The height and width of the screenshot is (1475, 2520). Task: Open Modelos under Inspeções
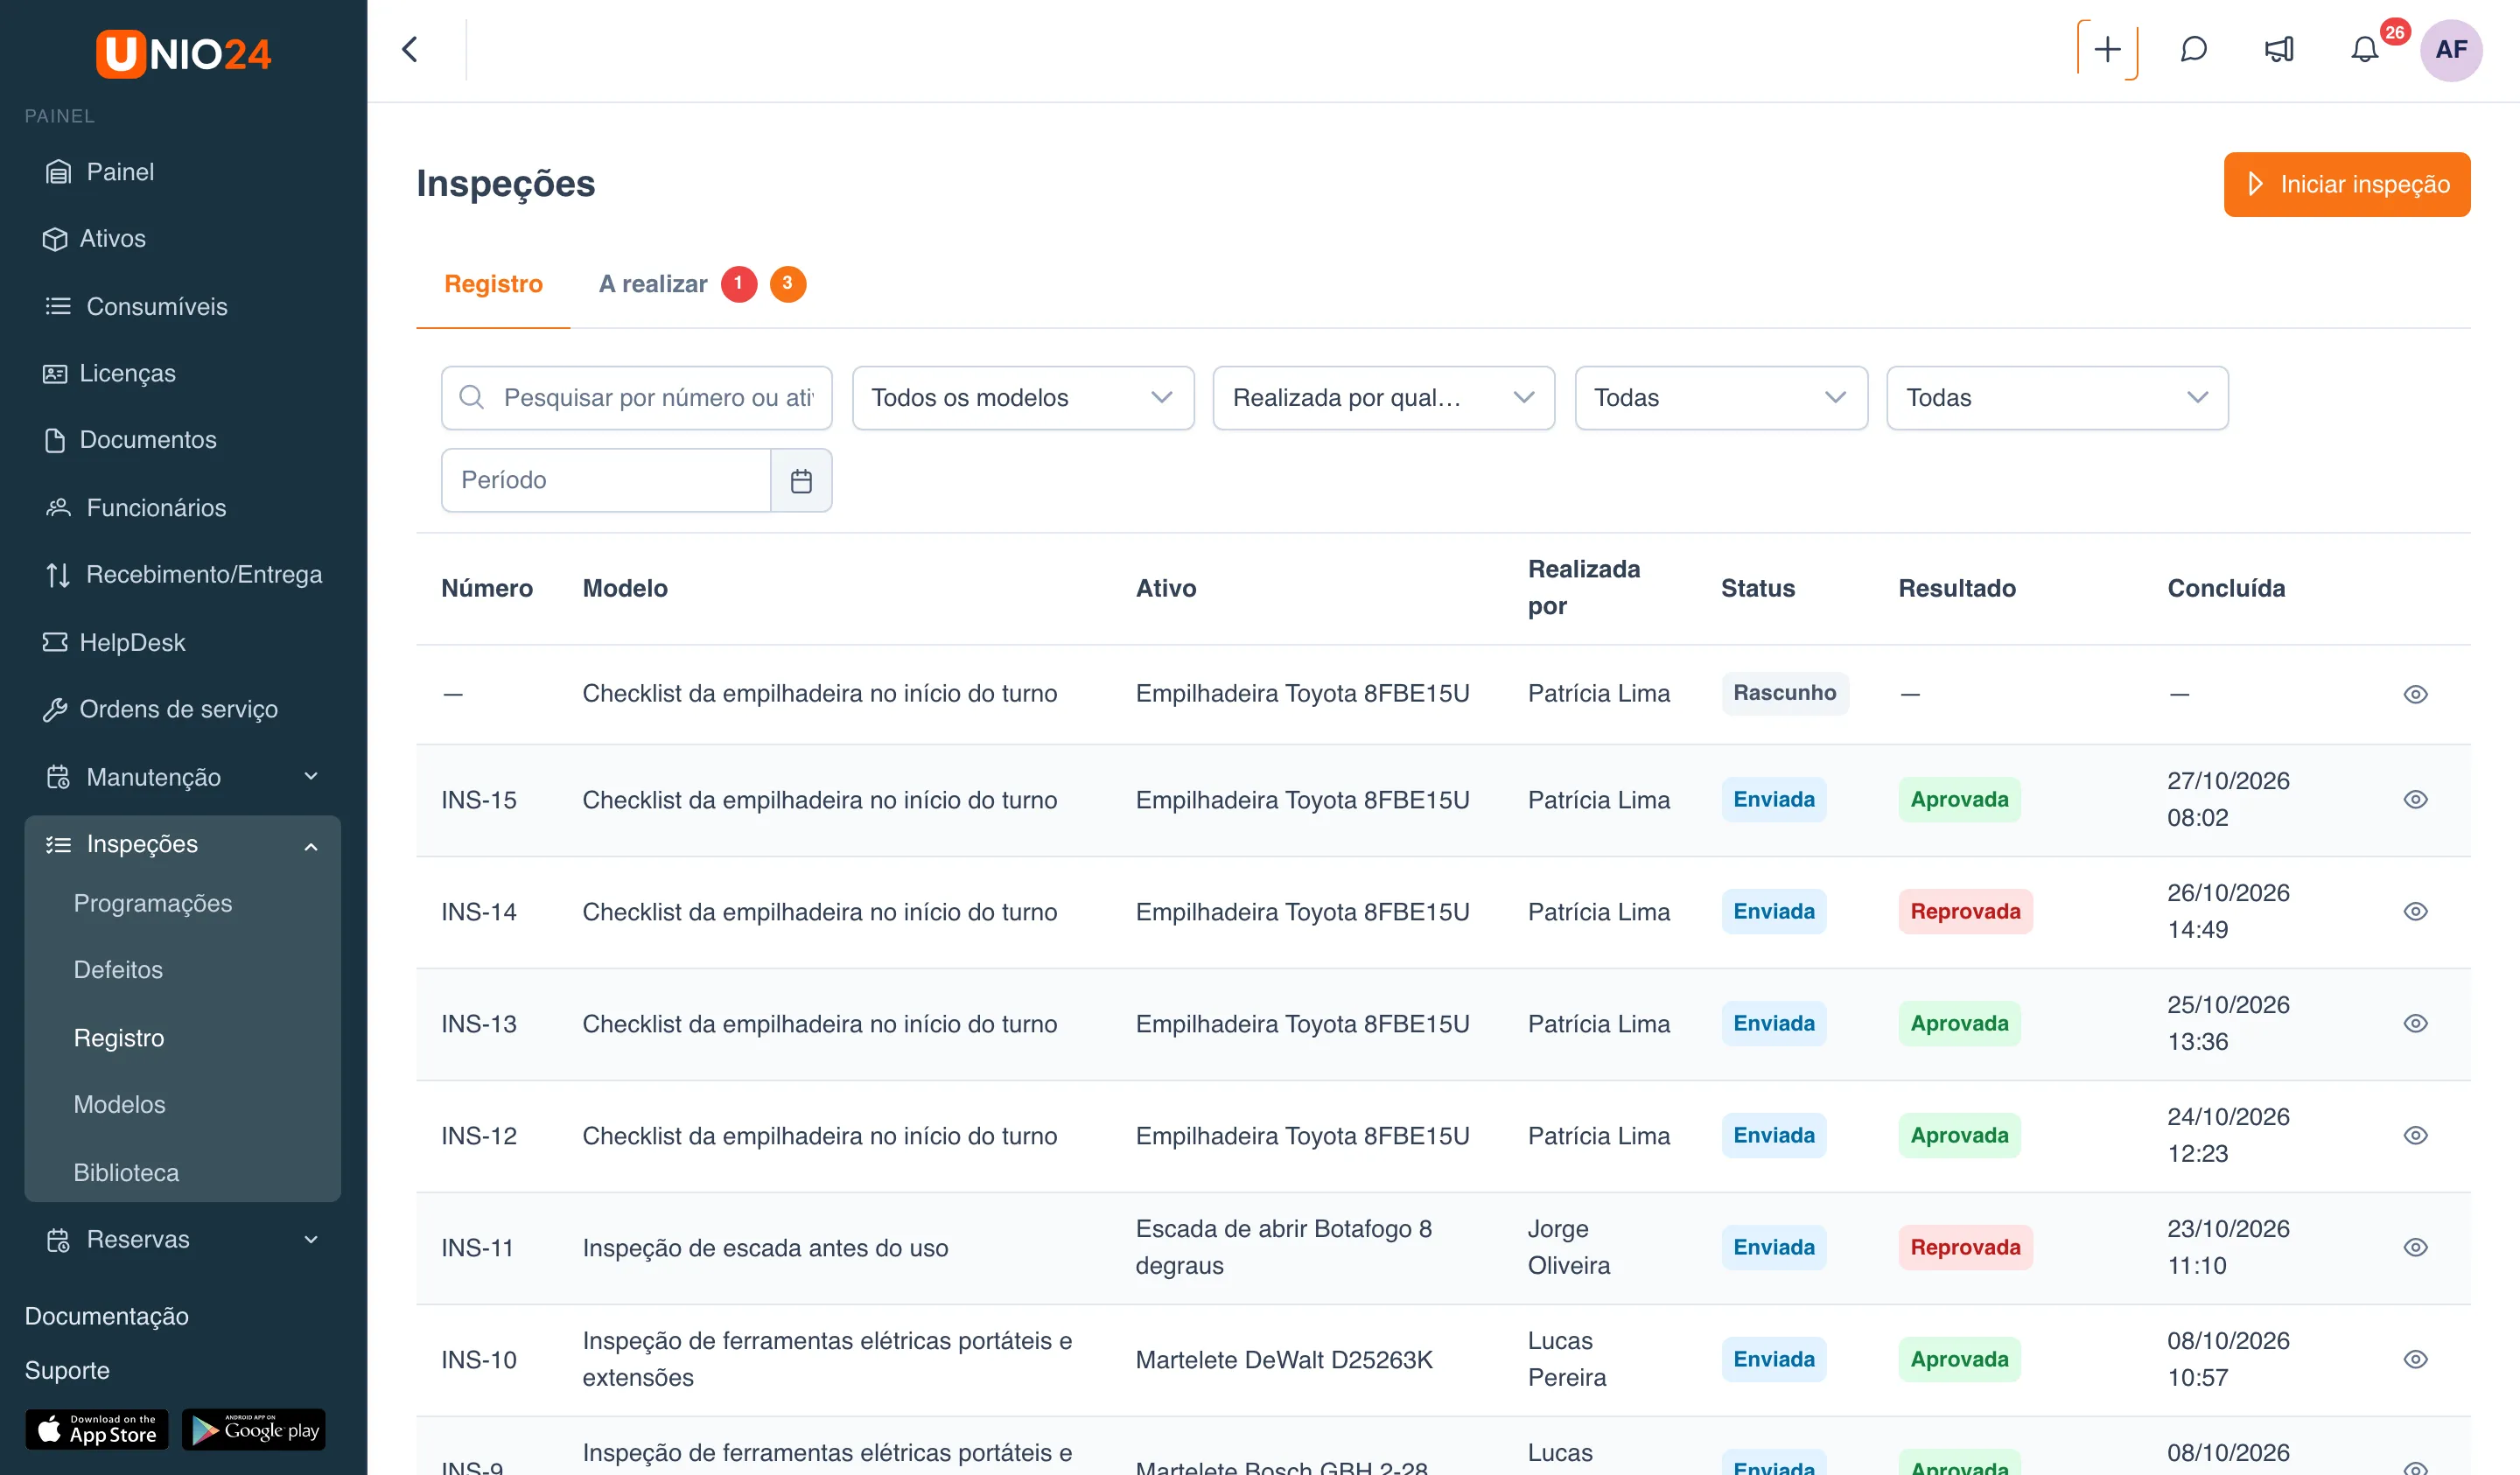(x=119, y=1104)
